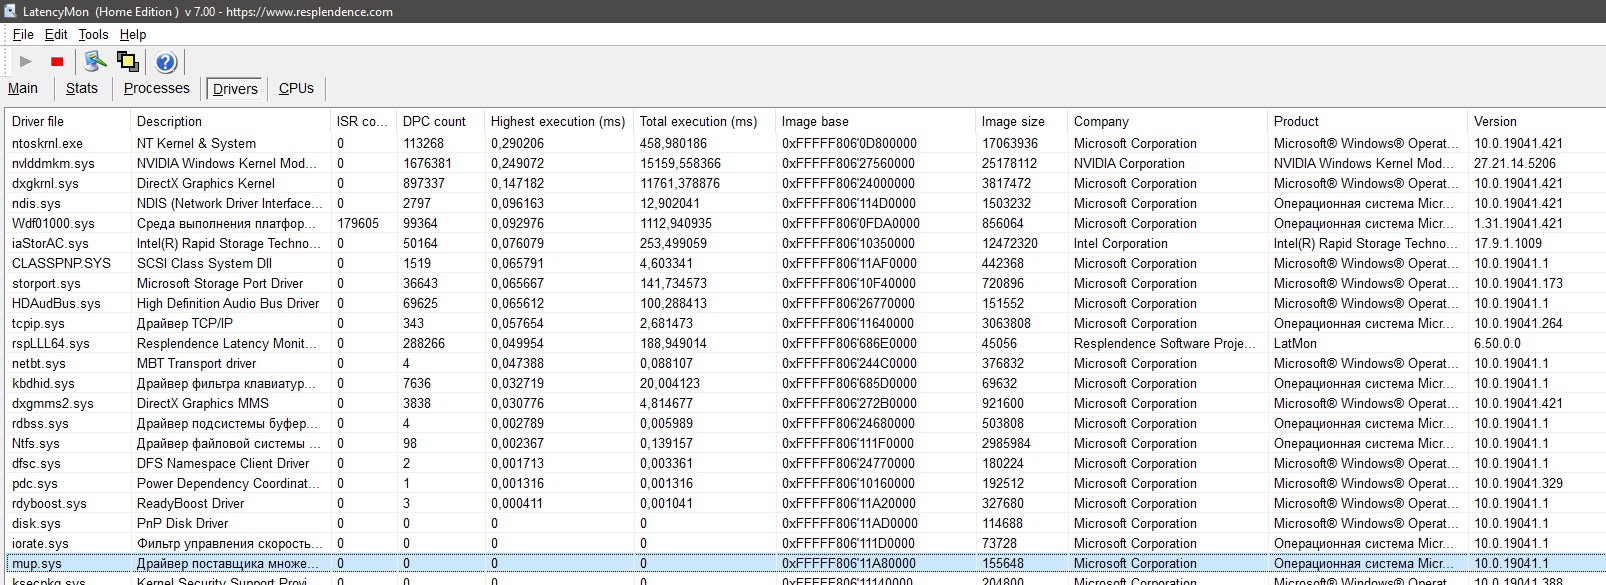Image resolution: width=1606 pixels, height=585 pixels.
Task: Sort by Product column header
Action: [x=1367, y=121]
